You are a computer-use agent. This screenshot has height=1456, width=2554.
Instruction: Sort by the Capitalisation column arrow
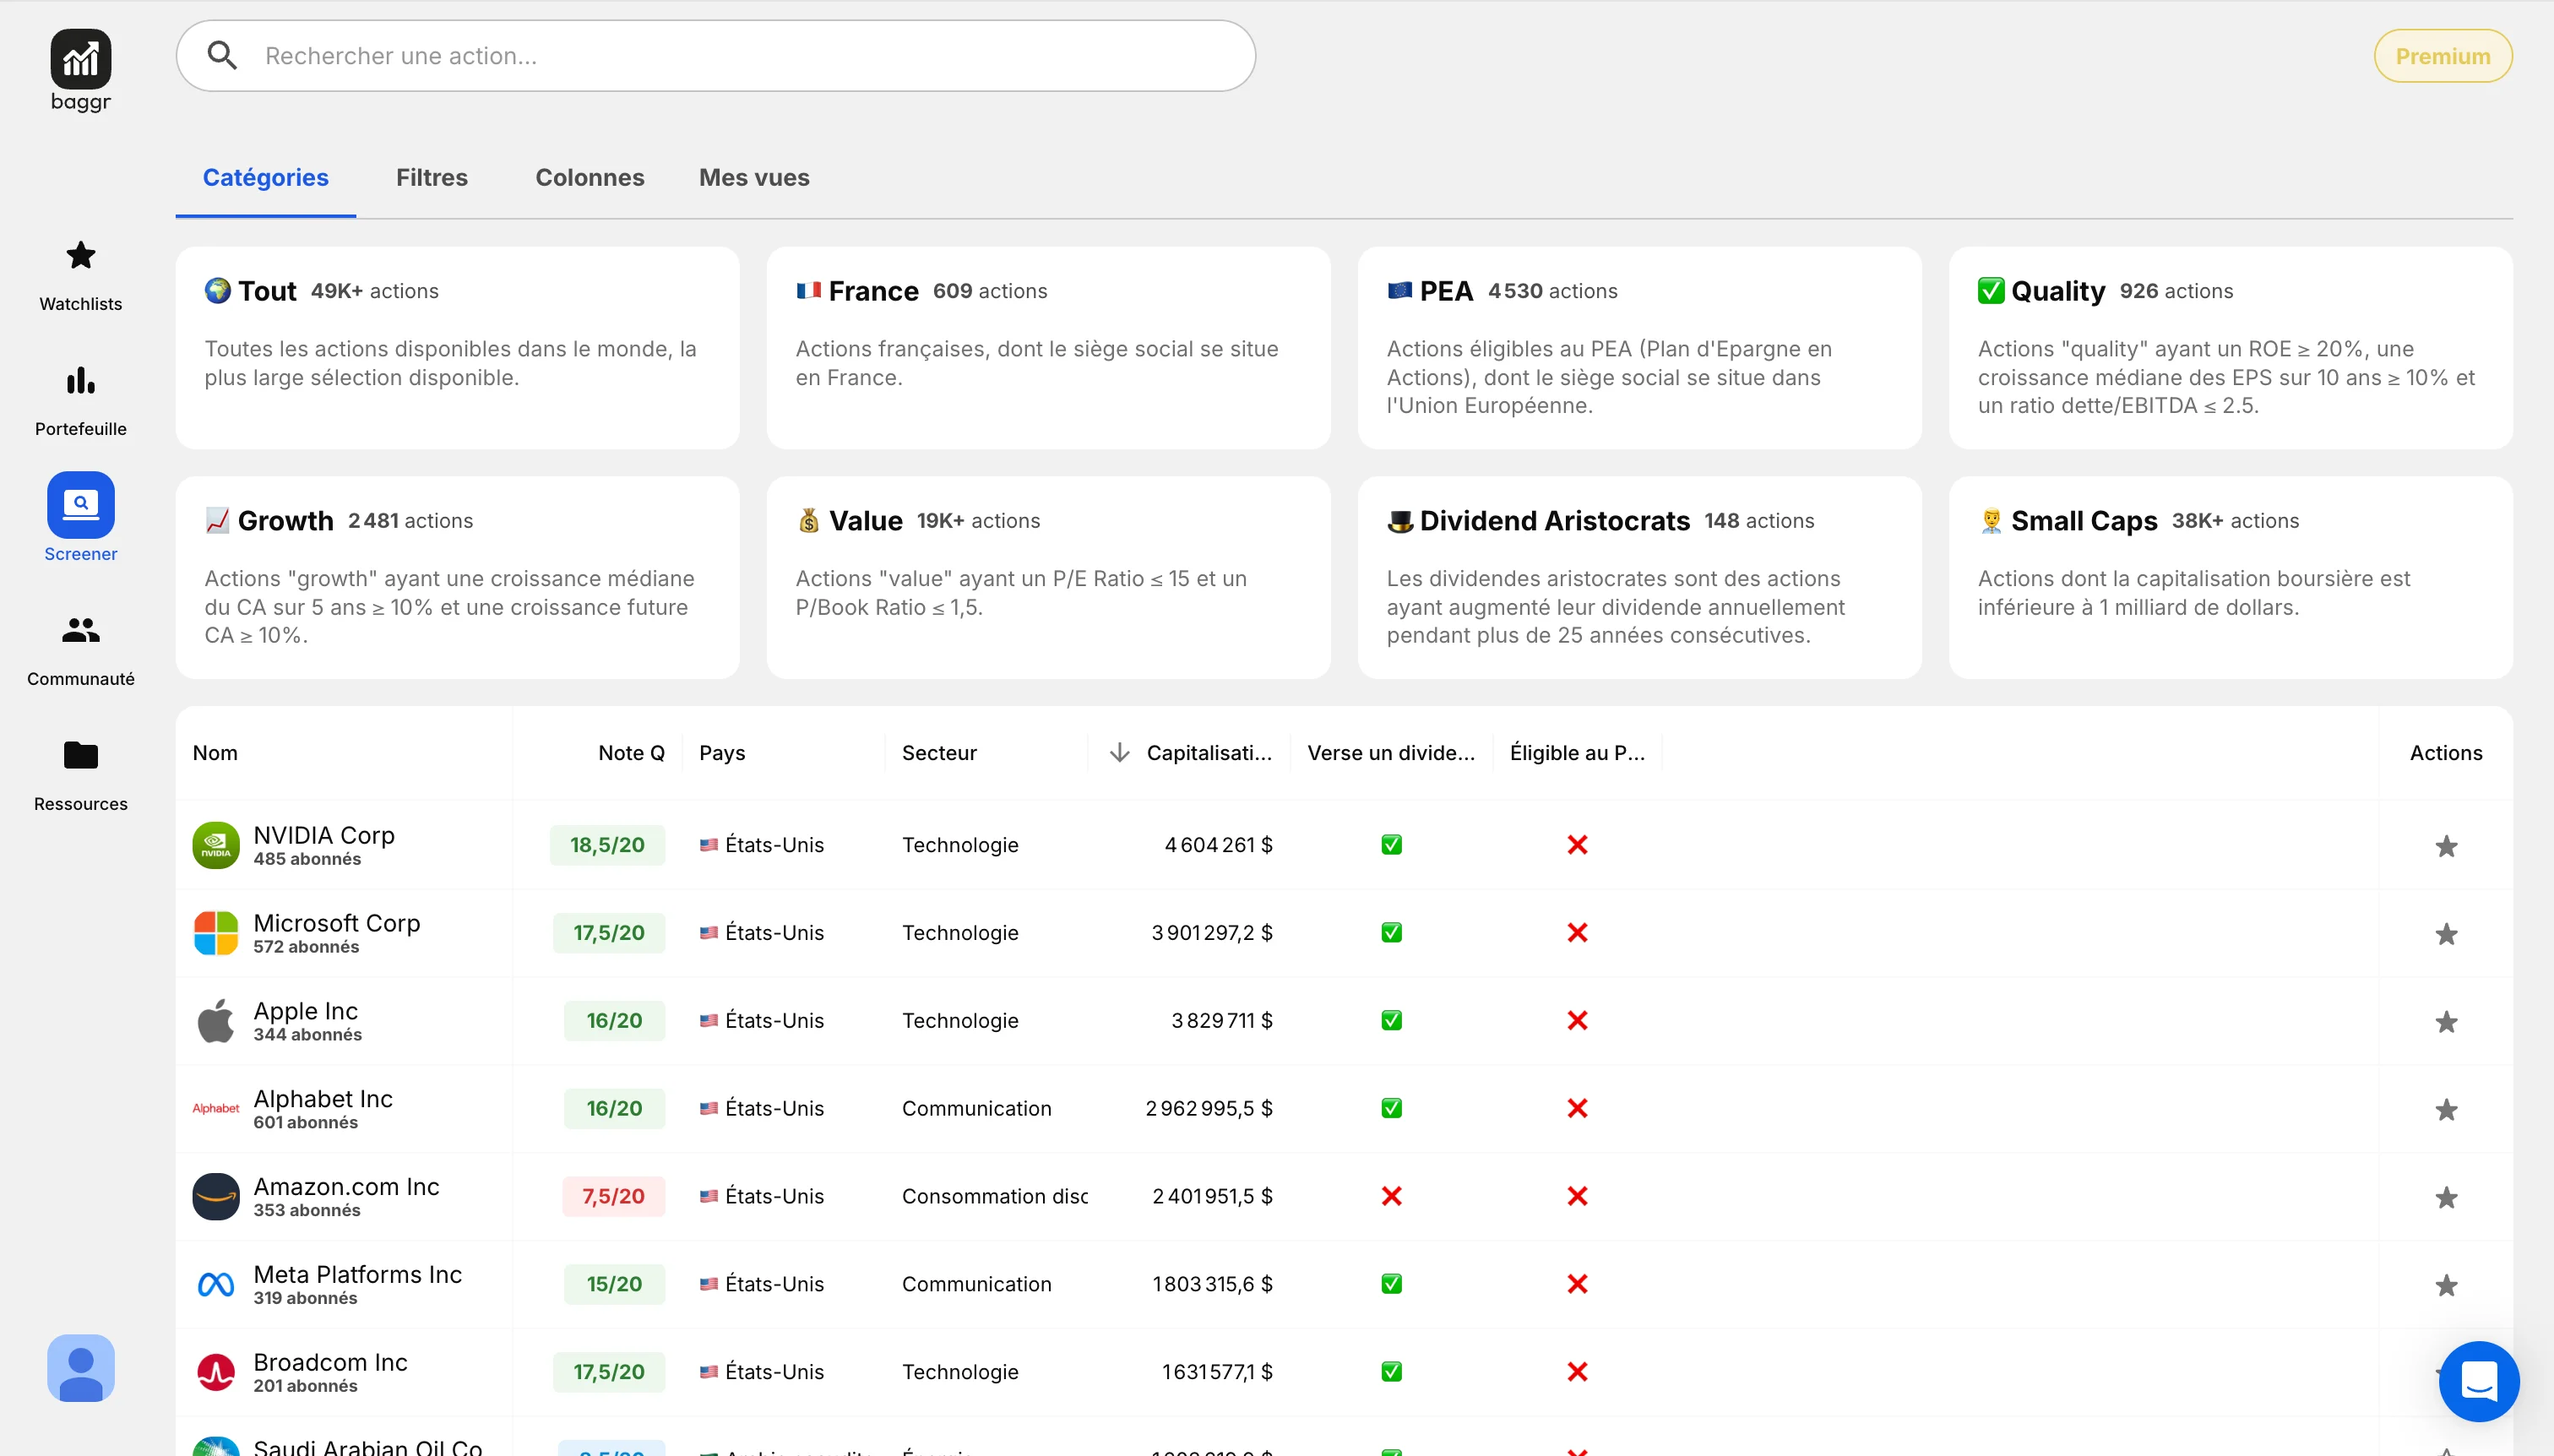1119,752
